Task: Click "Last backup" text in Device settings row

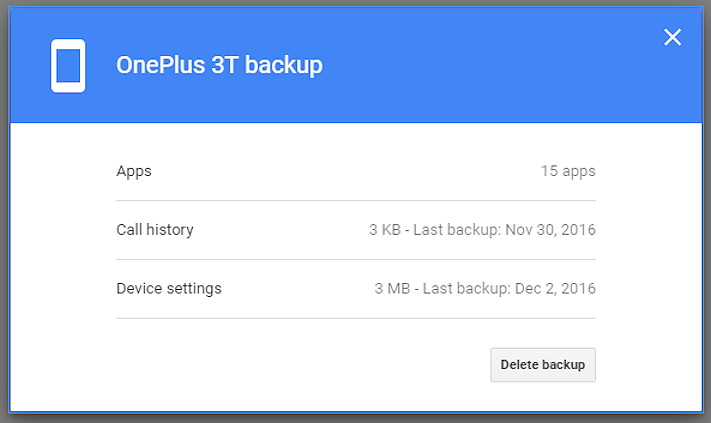Action: [465, 289]
